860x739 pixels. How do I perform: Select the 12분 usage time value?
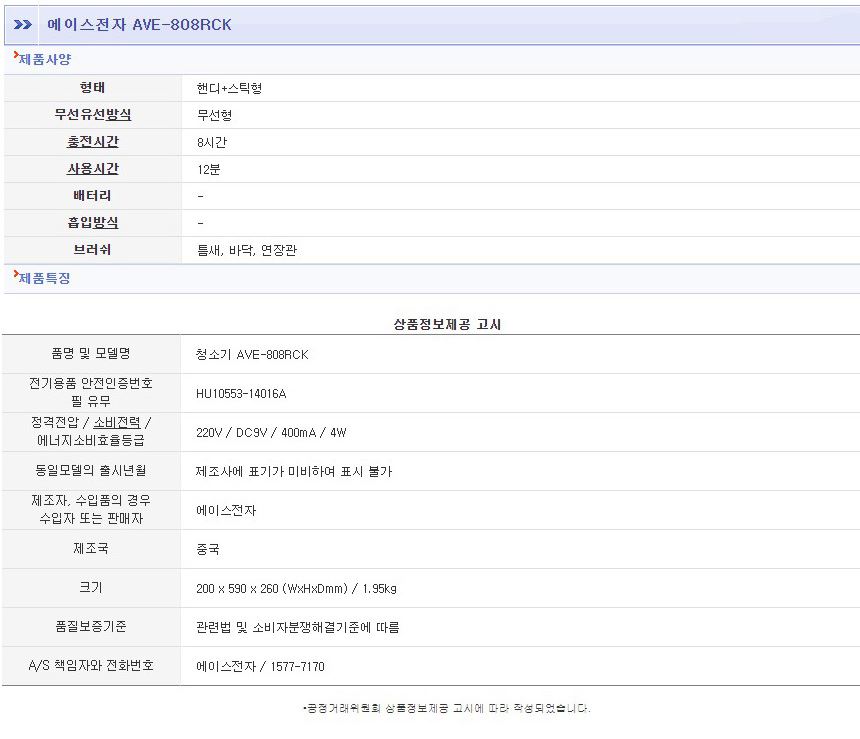(208, 170)
